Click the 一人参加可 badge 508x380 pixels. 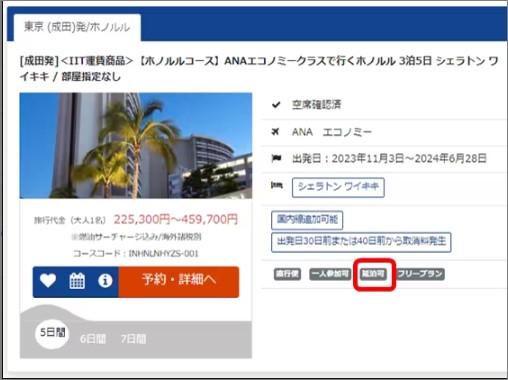330,274
